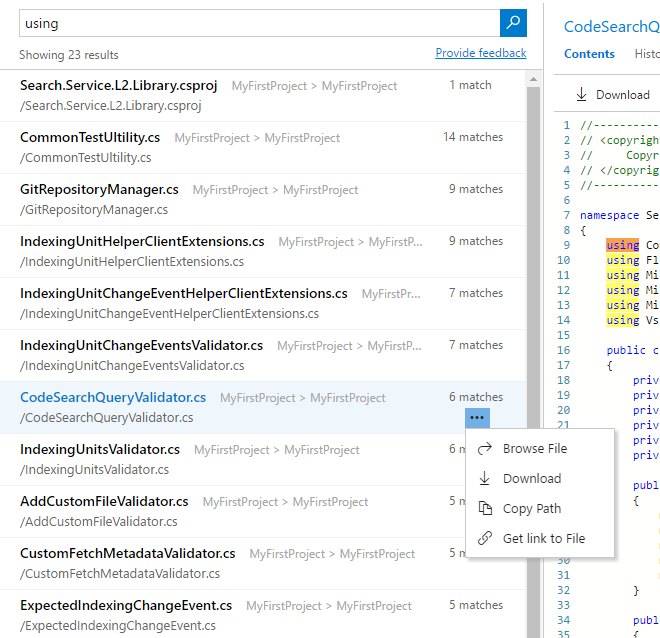This screenshot has width=660, height=638.
Task: Switch to the History tab
Action: coord(647,54)
